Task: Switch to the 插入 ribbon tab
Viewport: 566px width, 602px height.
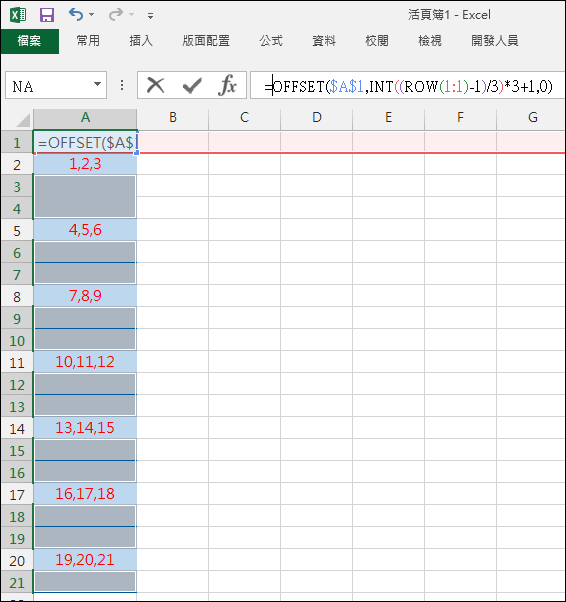Action: click(x=141, y=41)
